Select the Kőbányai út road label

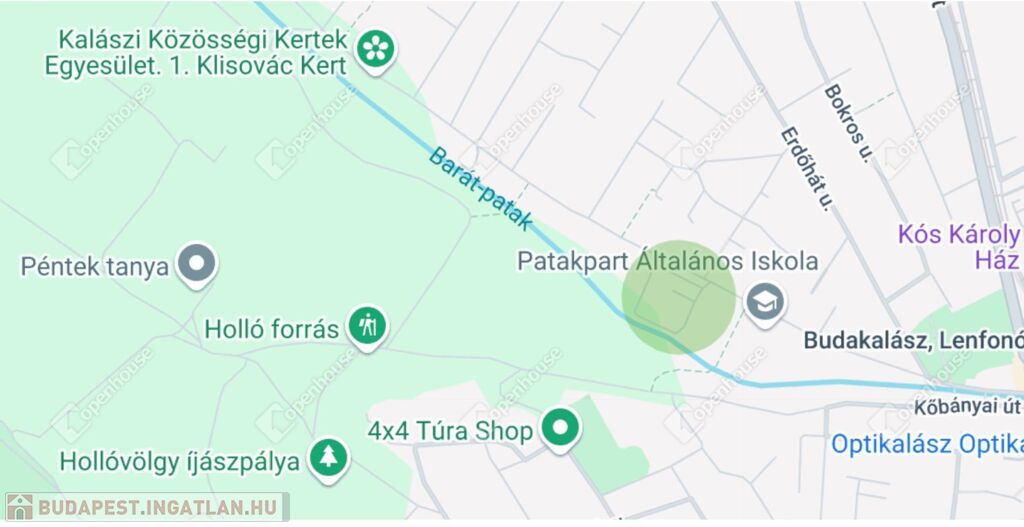click(967, 407)
